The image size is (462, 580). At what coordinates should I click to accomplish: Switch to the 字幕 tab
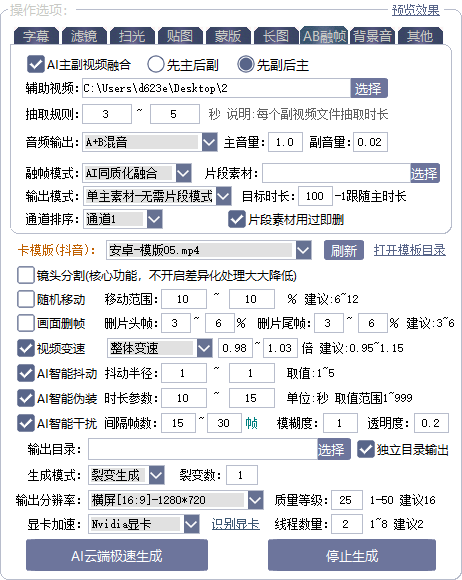36,36
